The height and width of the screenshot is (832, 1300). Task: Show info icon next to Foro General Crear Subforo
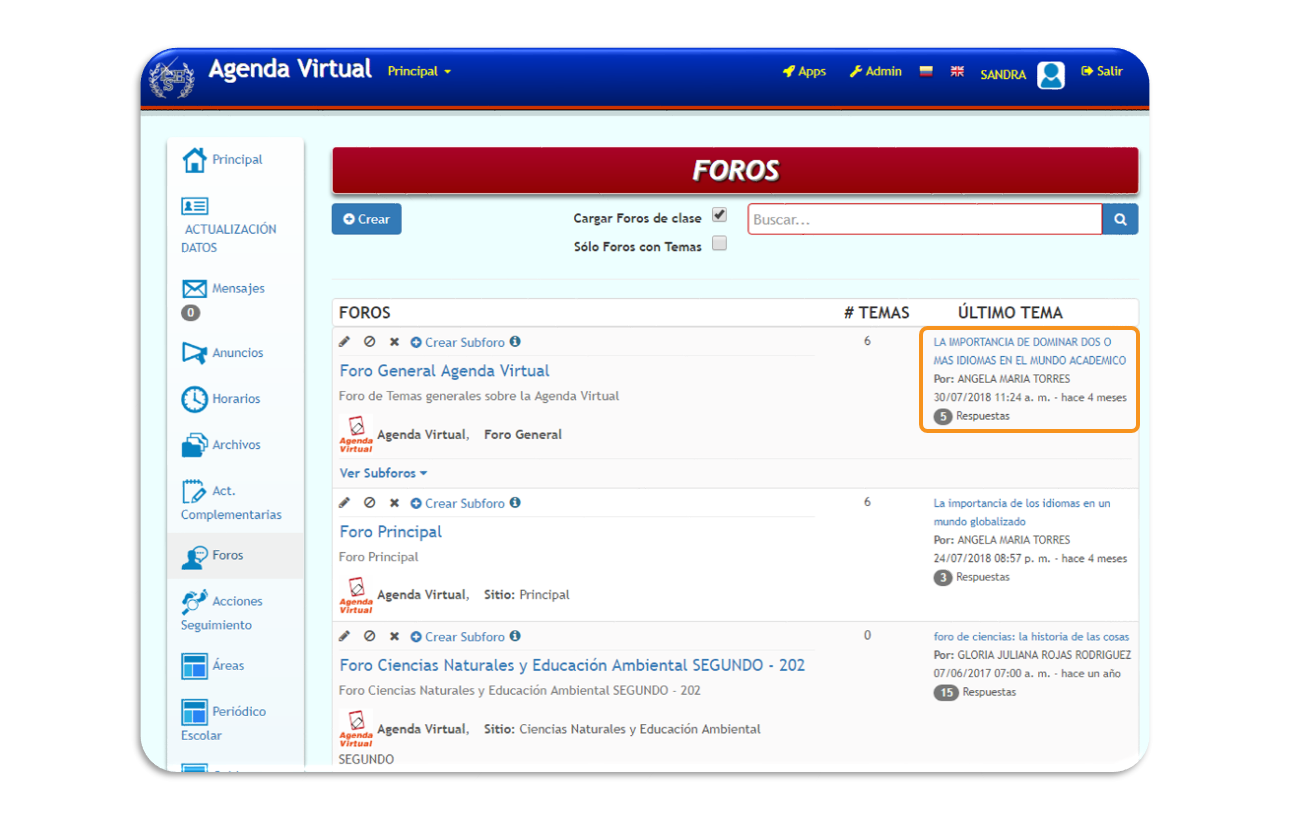click(515, 342)
